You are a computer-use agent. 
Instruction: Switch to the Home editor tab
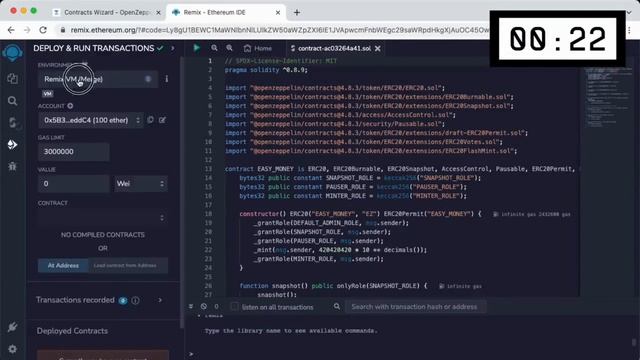[x=258, y=48]
